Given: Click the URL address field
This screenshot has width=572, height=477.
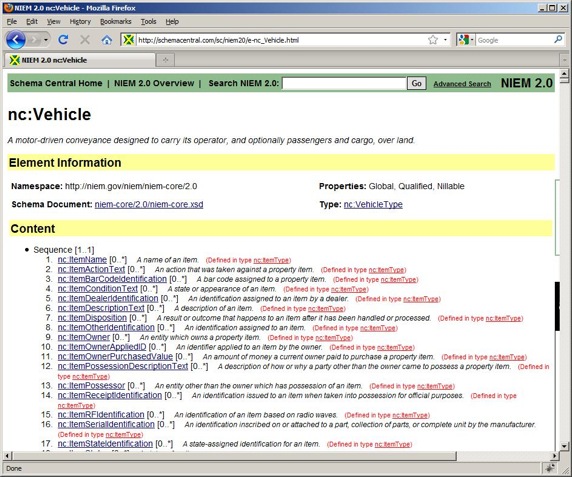Looking at the screenshot, I should click(x=281, y=40).
